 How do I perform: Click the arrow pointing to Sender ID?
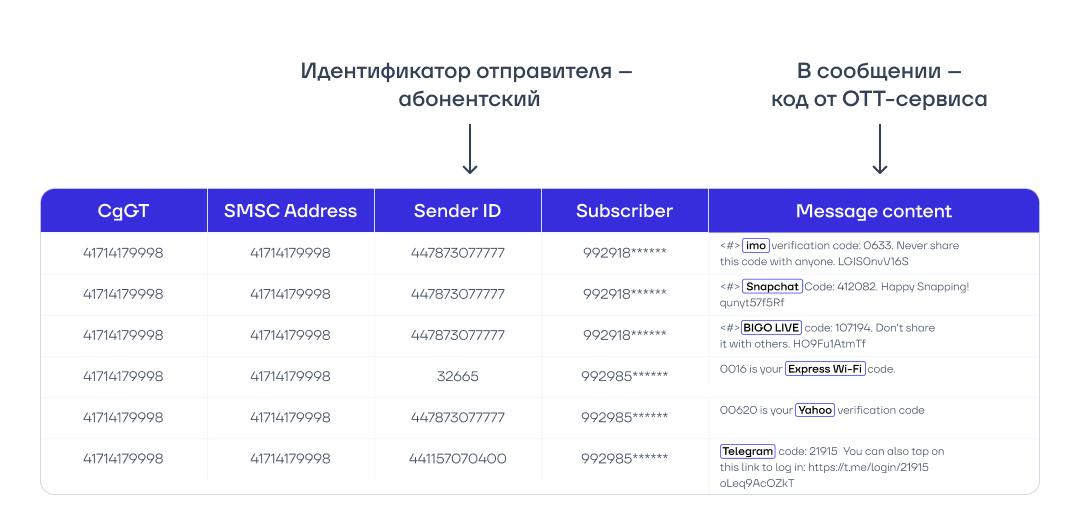point(470,150)
